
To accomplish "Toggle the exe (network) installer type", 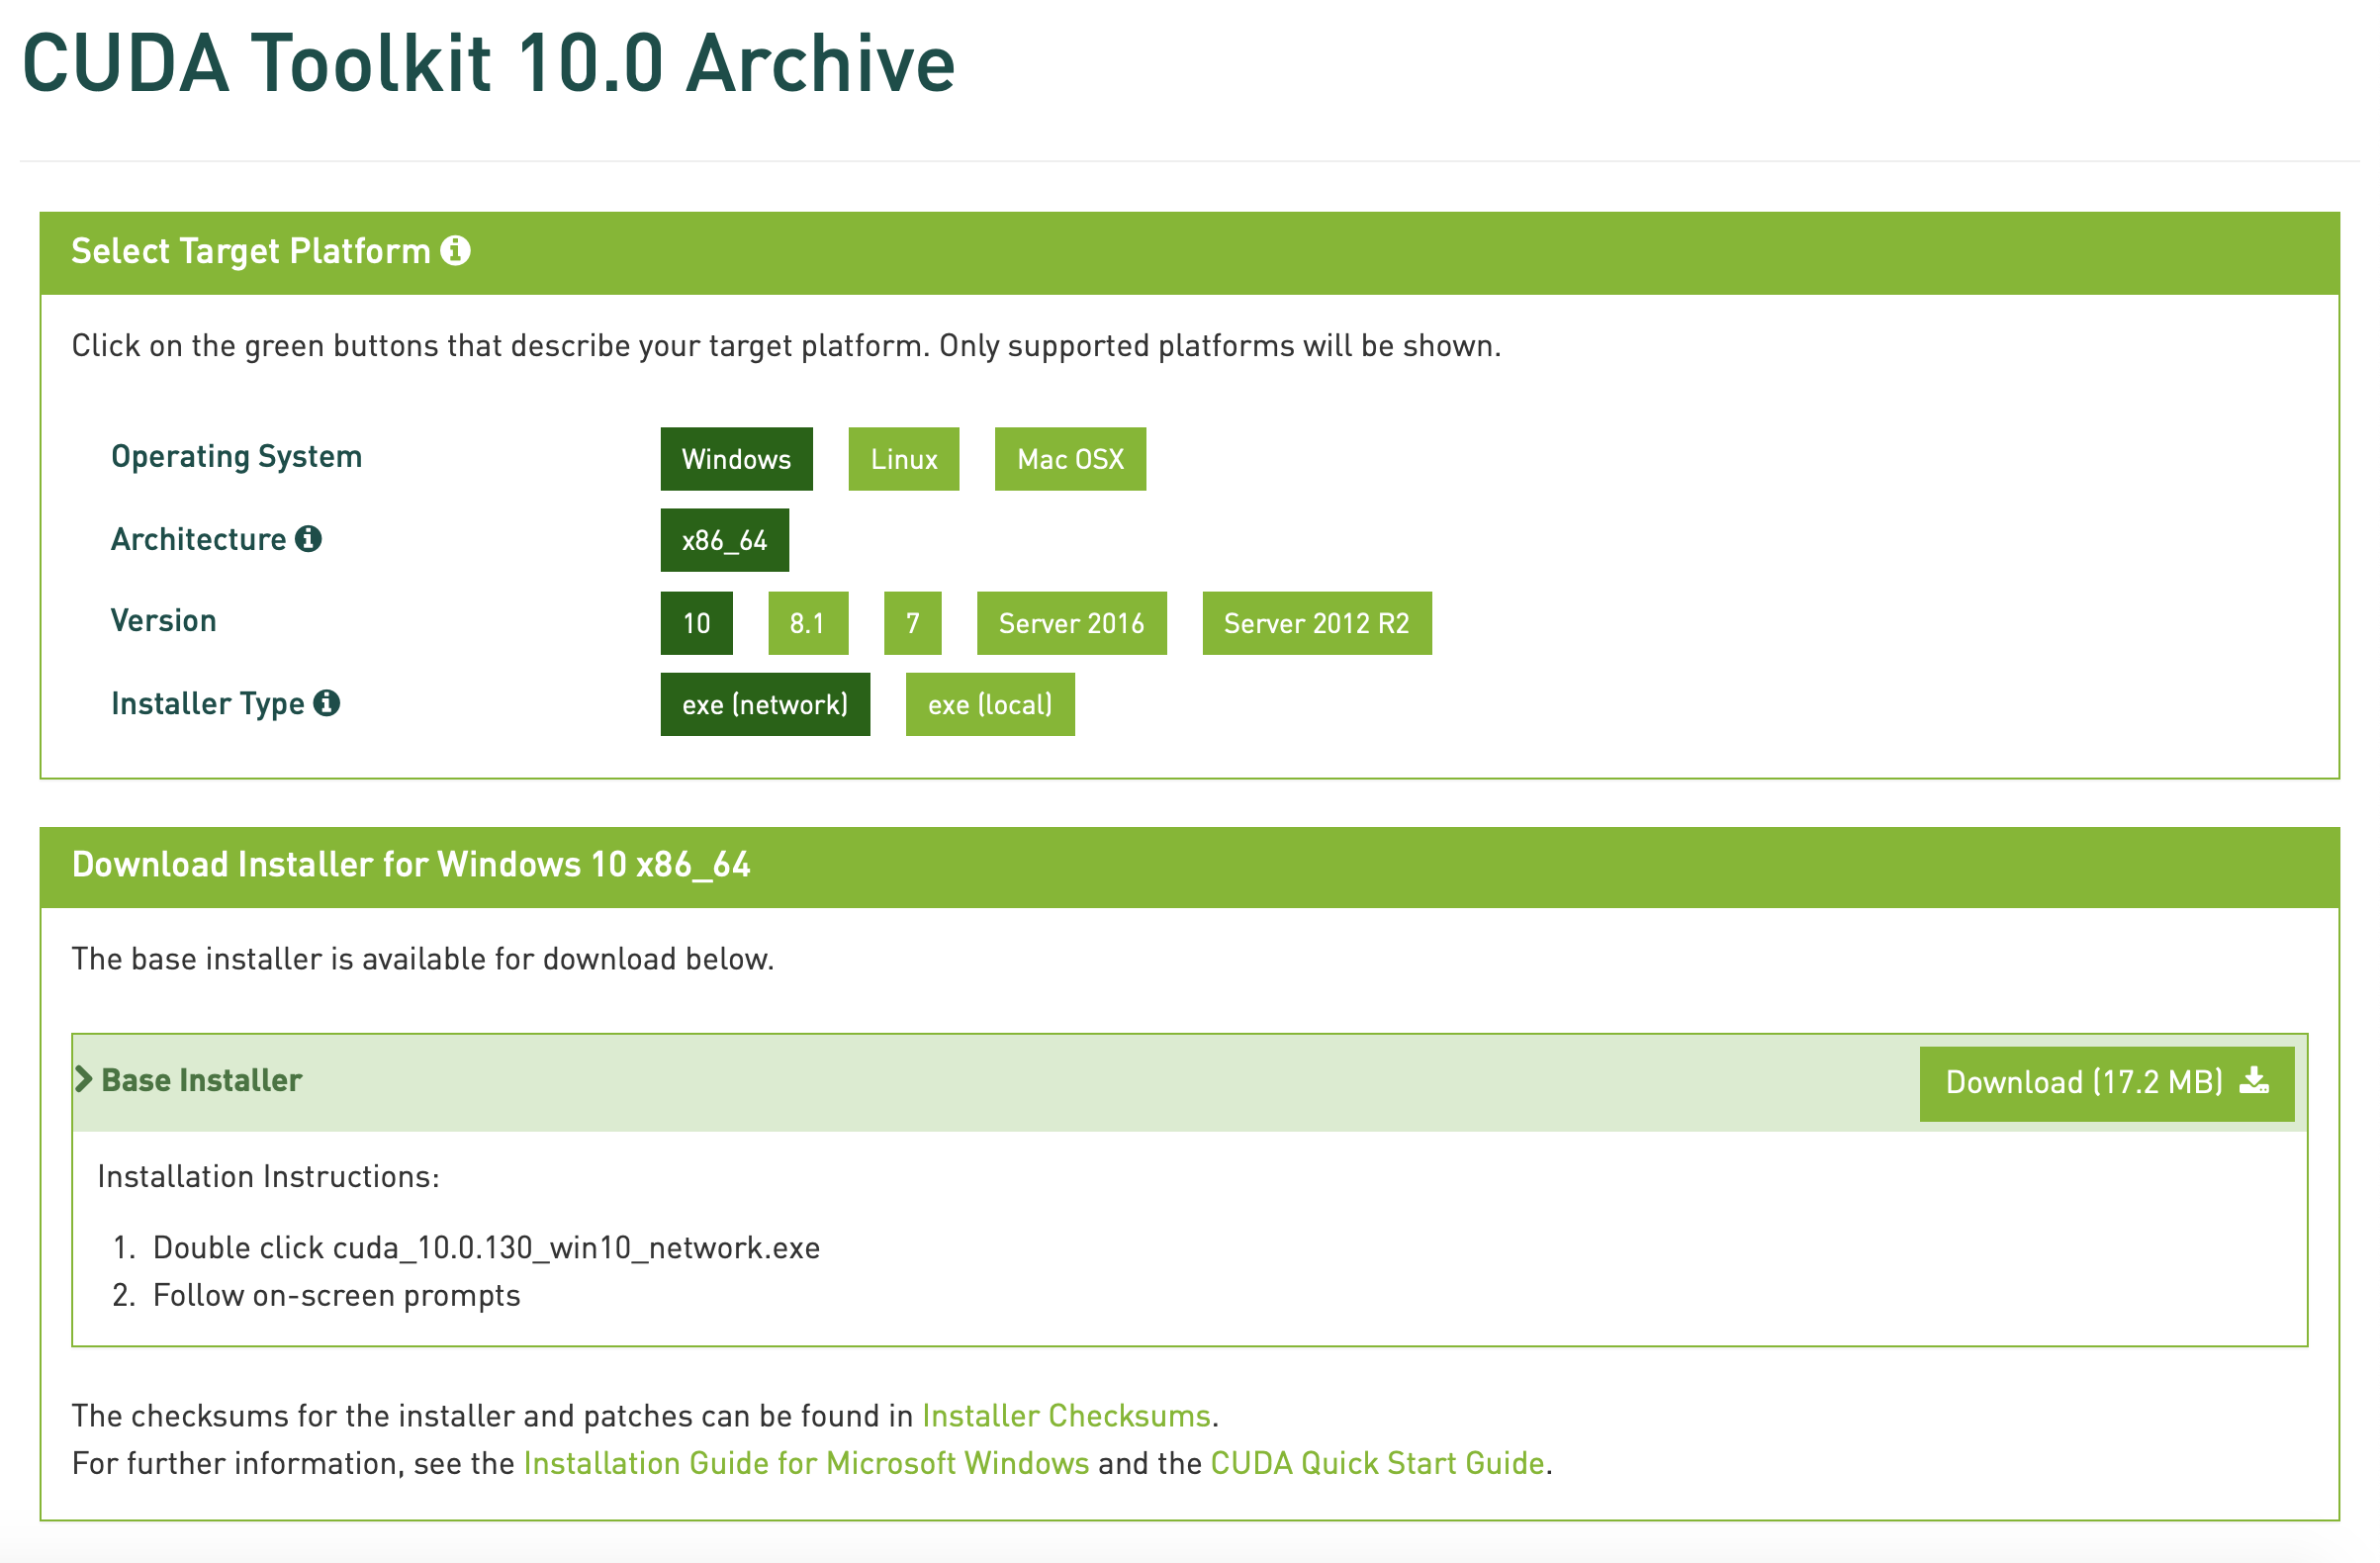I will 764,704.
